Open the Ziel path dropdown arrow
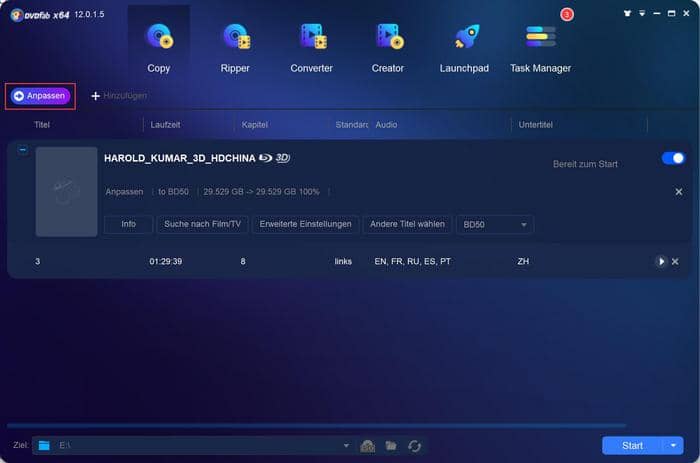 (346, 446)
